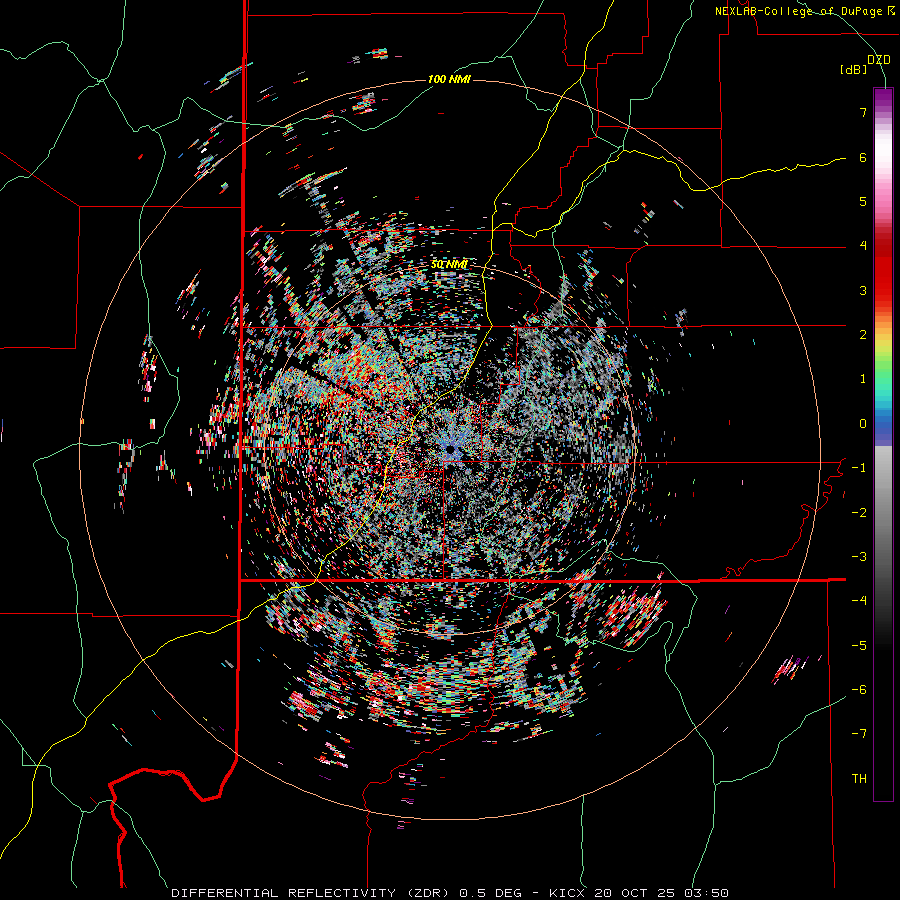The image size is (900, 900).
Task: Click the -1 value on the color scale
Action: 859,468
